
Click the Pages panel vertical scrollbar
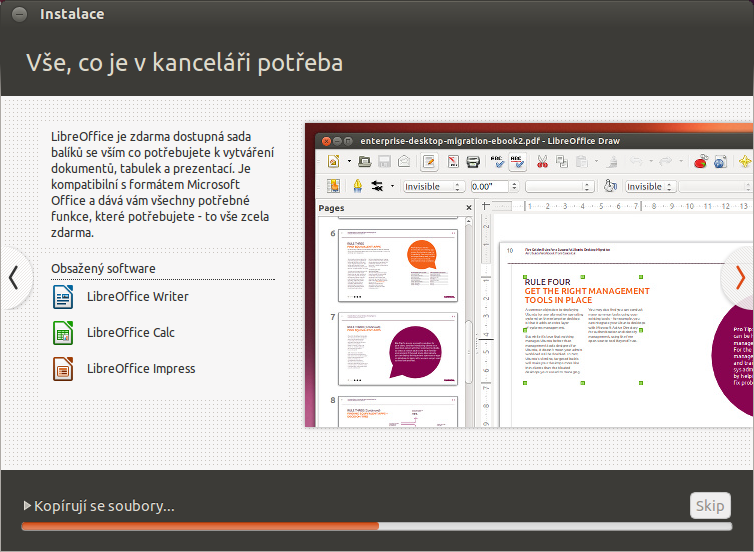[469, 321]
